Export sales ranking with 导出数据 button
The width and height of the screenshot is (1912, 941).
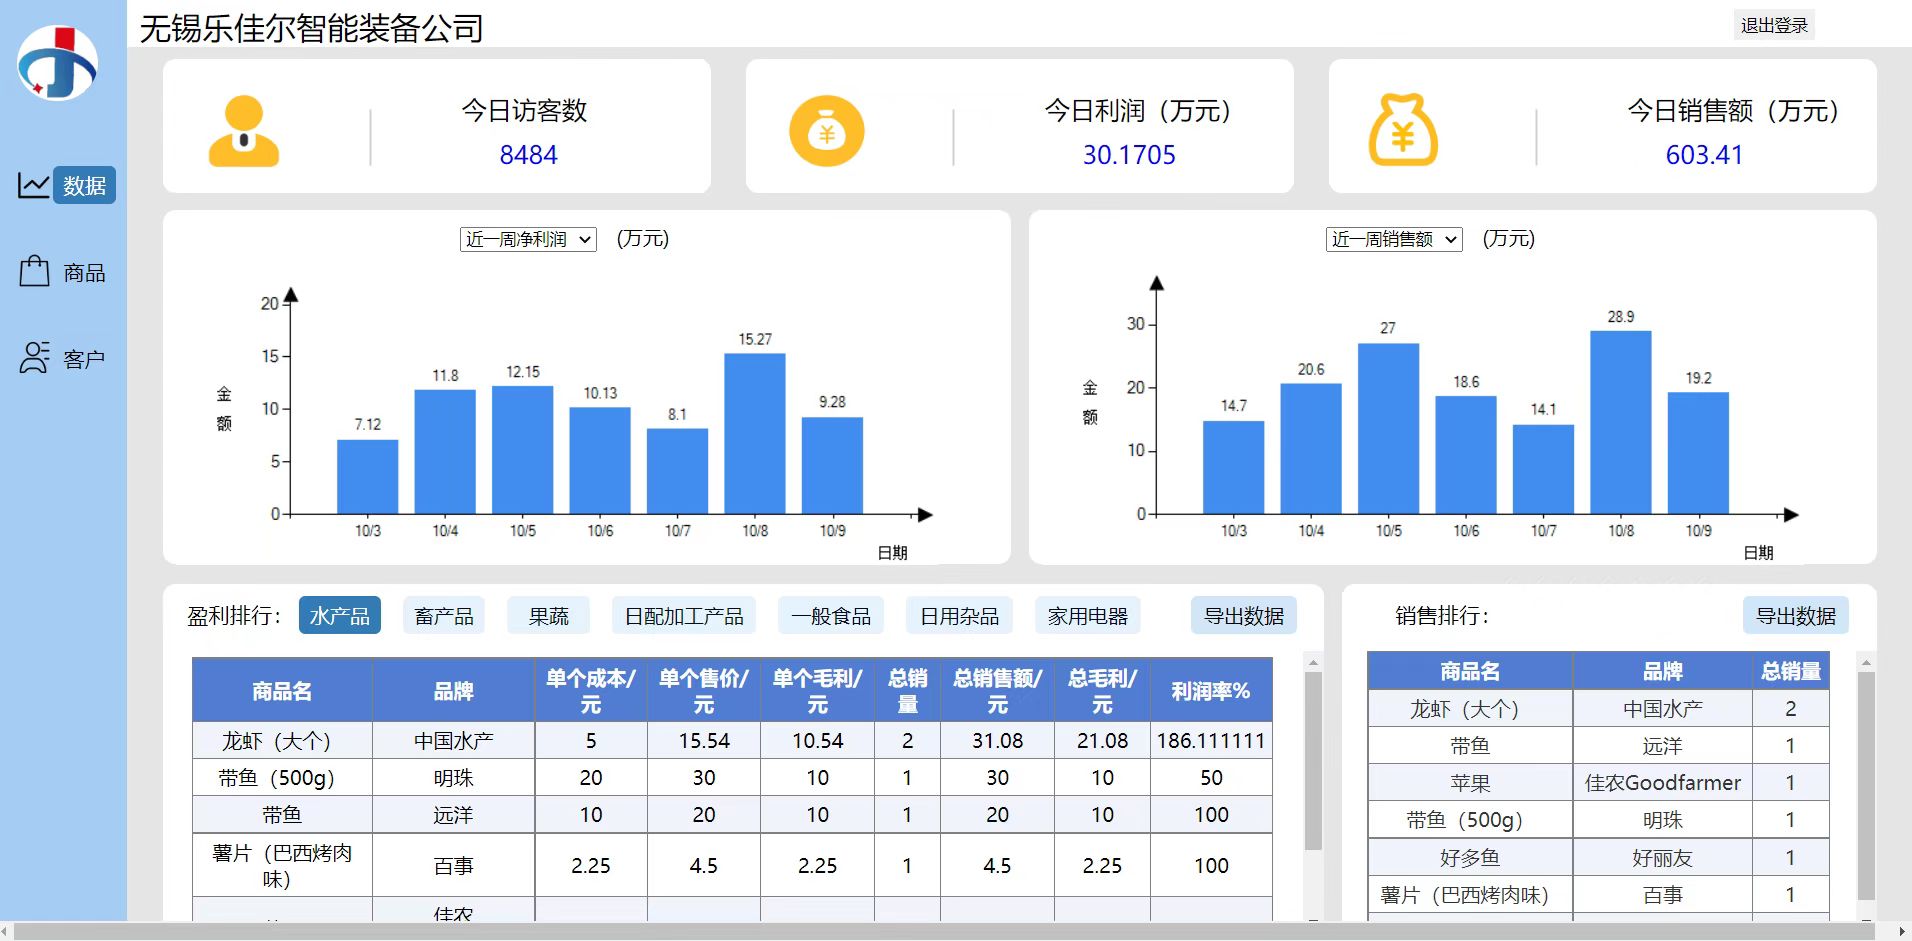point(1795,616)
